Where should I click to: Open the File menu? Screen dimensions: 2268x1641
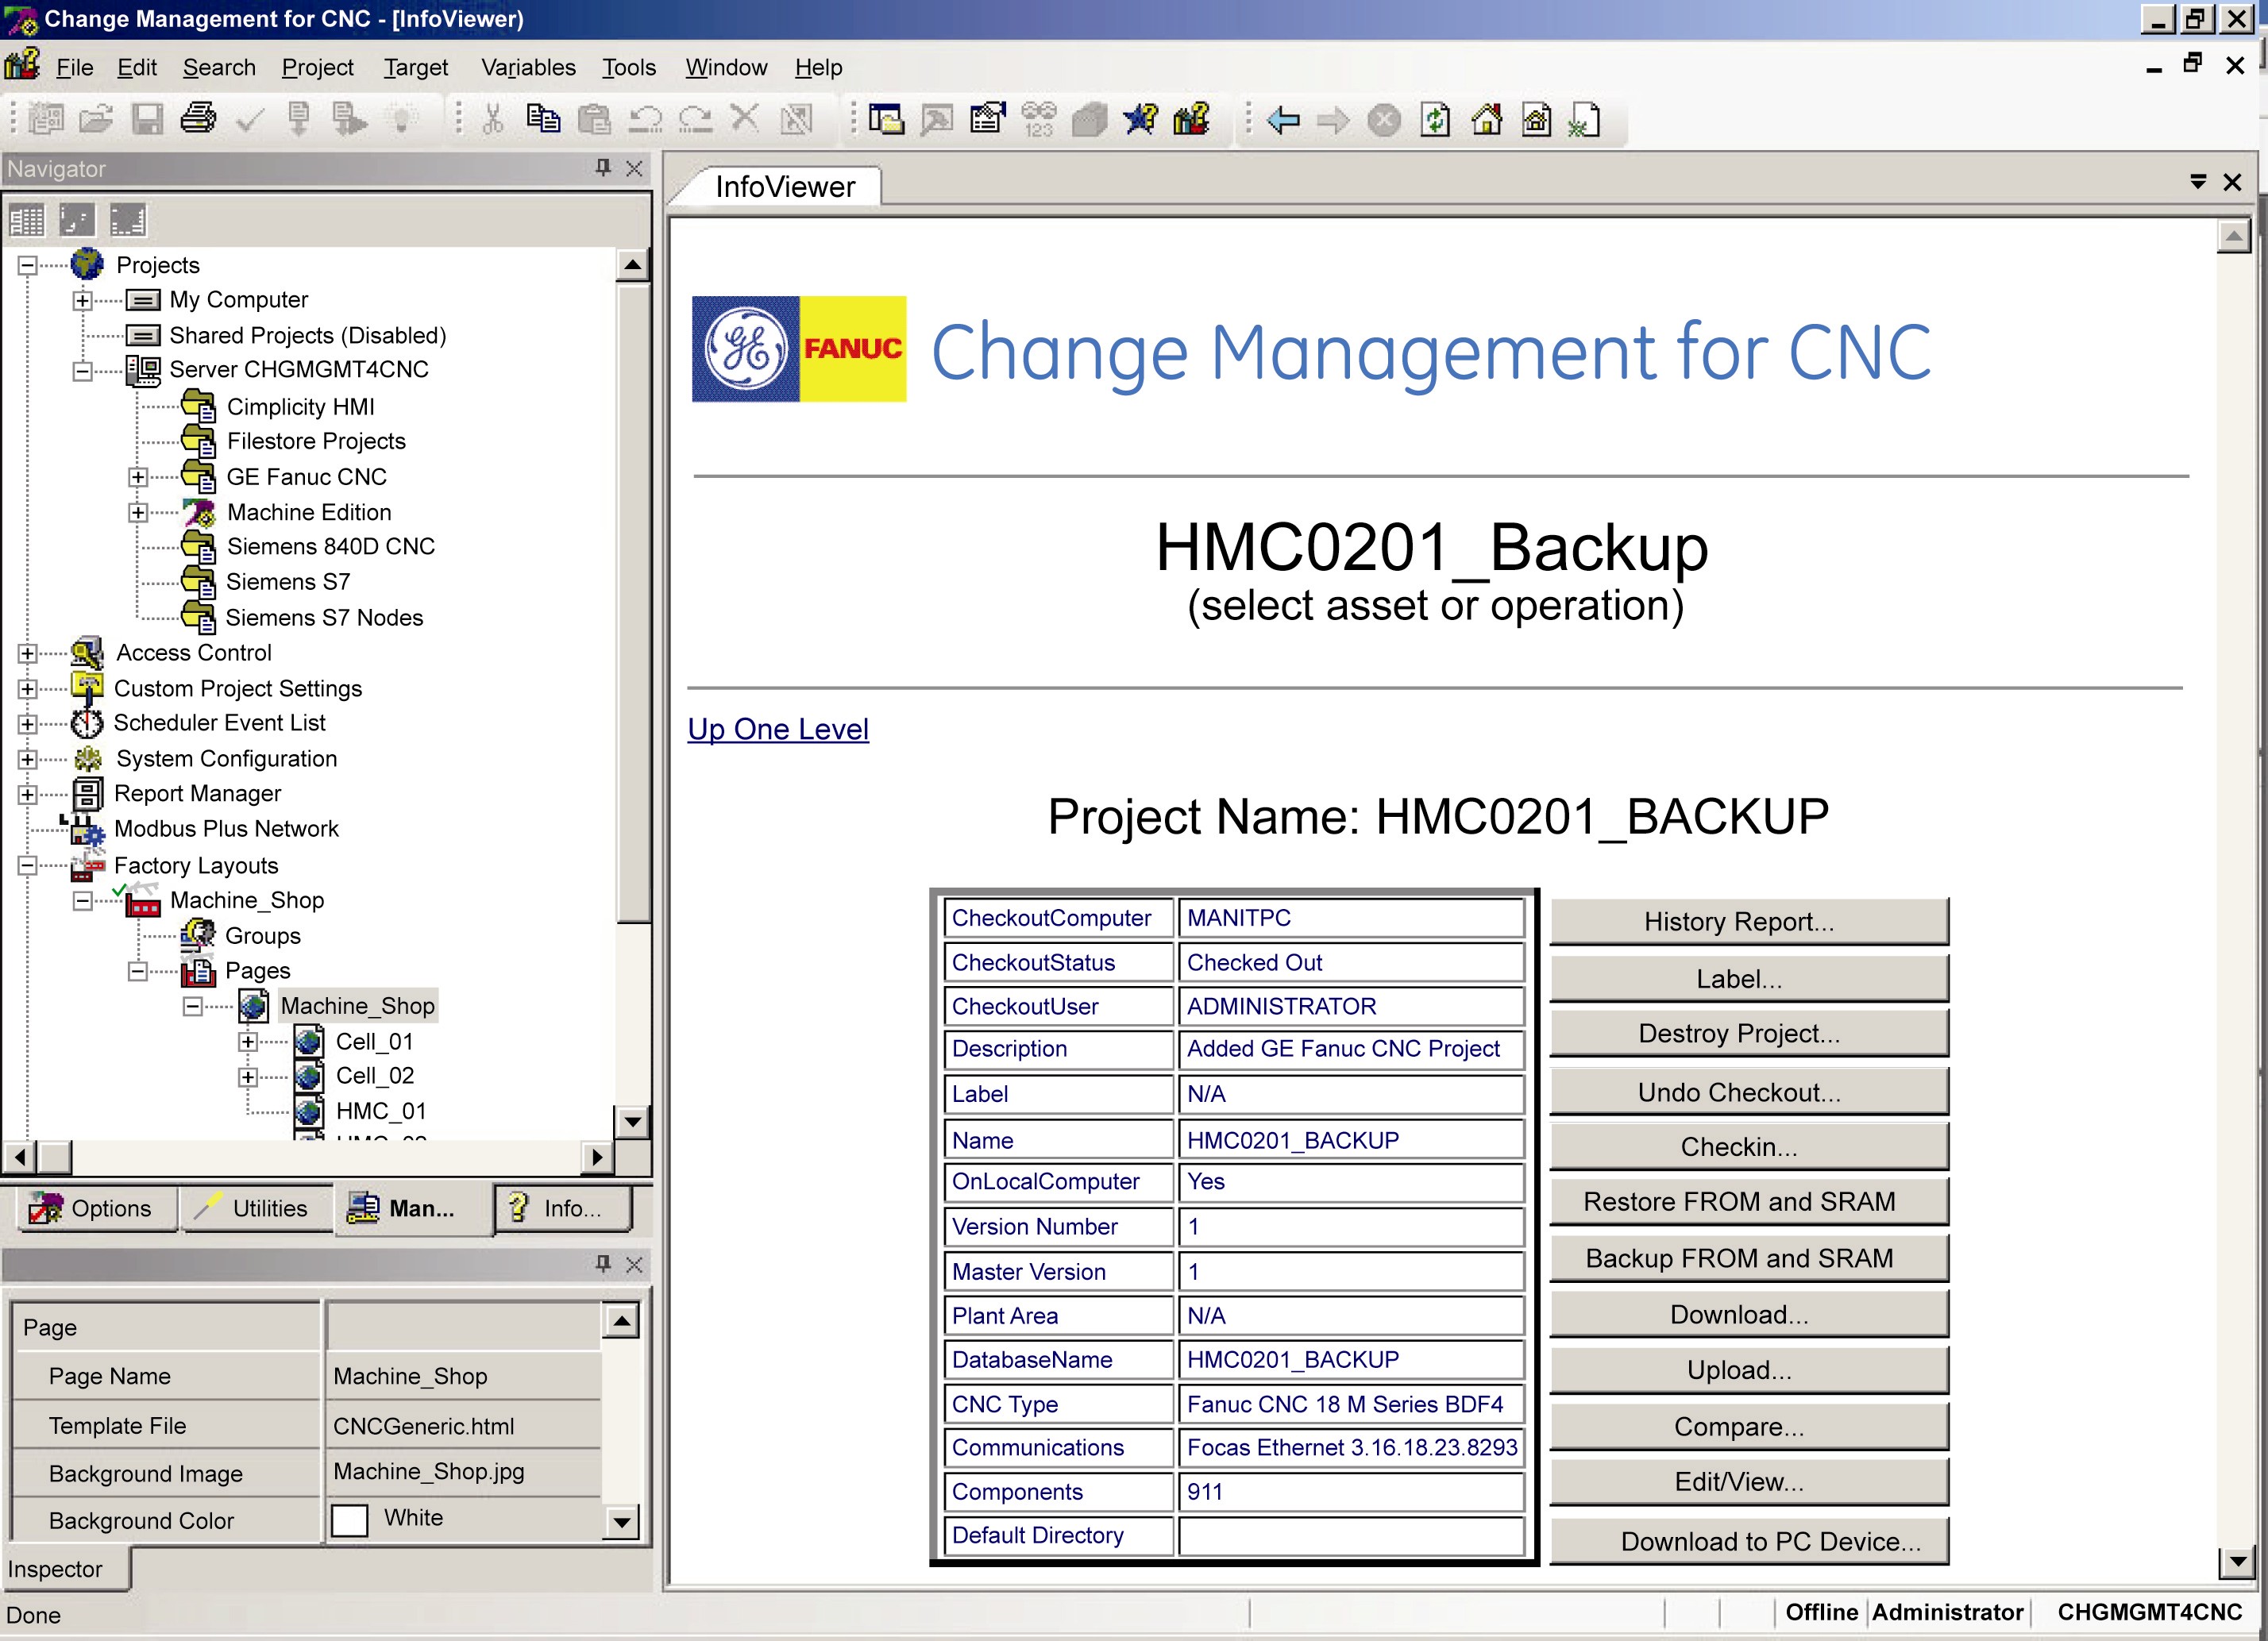tap(74, 67)
